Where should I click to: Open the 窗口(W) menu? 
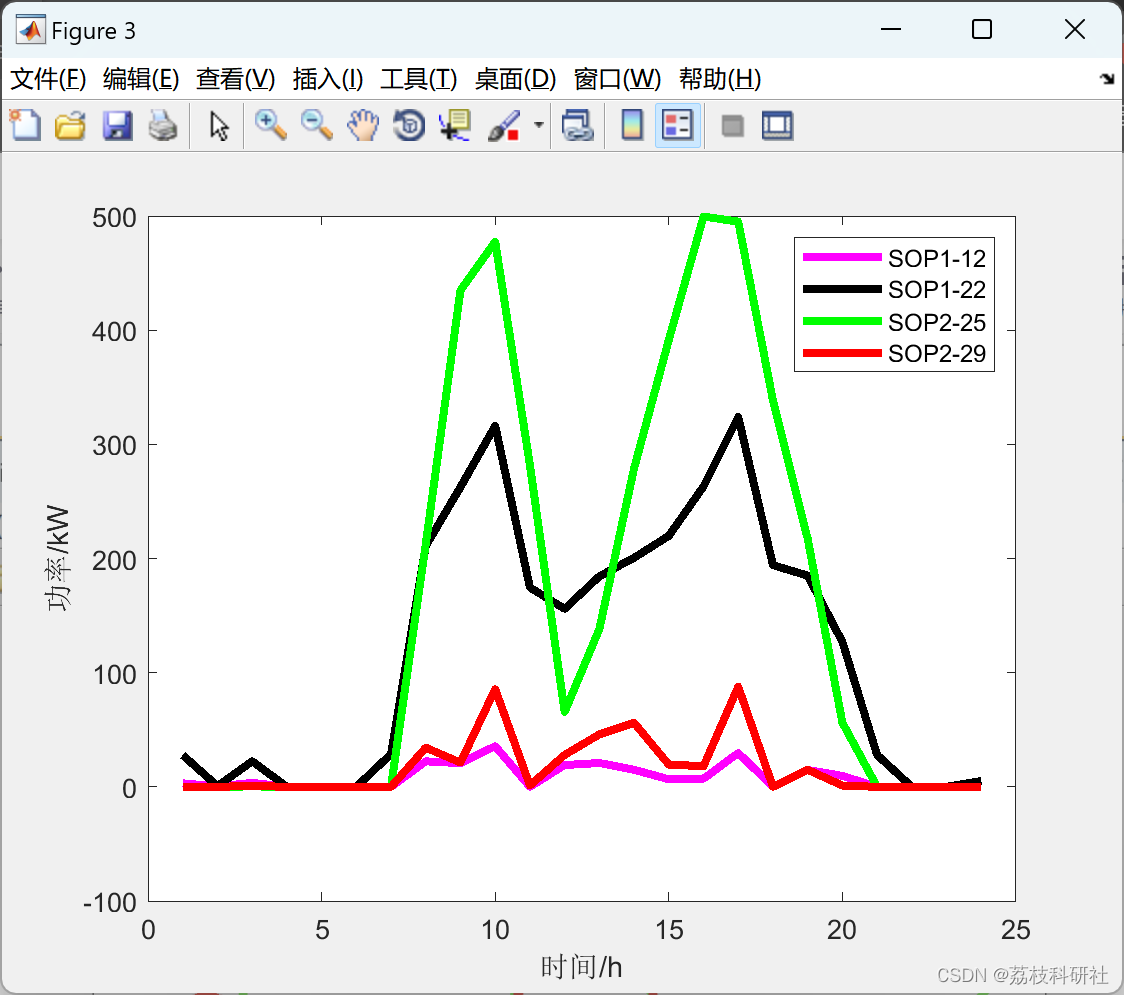pyautogui.click(x=617, y=79)
